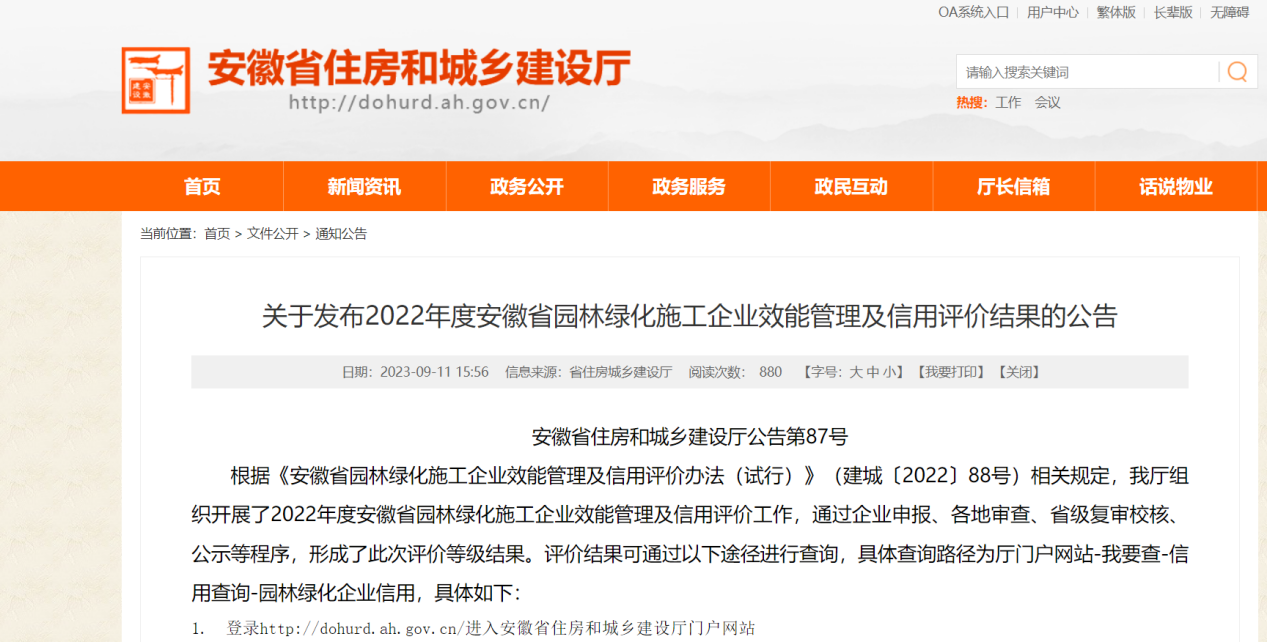Open the 话说物业 navigation item
Screen dimensions: 1267x642
click(1175, 186)
